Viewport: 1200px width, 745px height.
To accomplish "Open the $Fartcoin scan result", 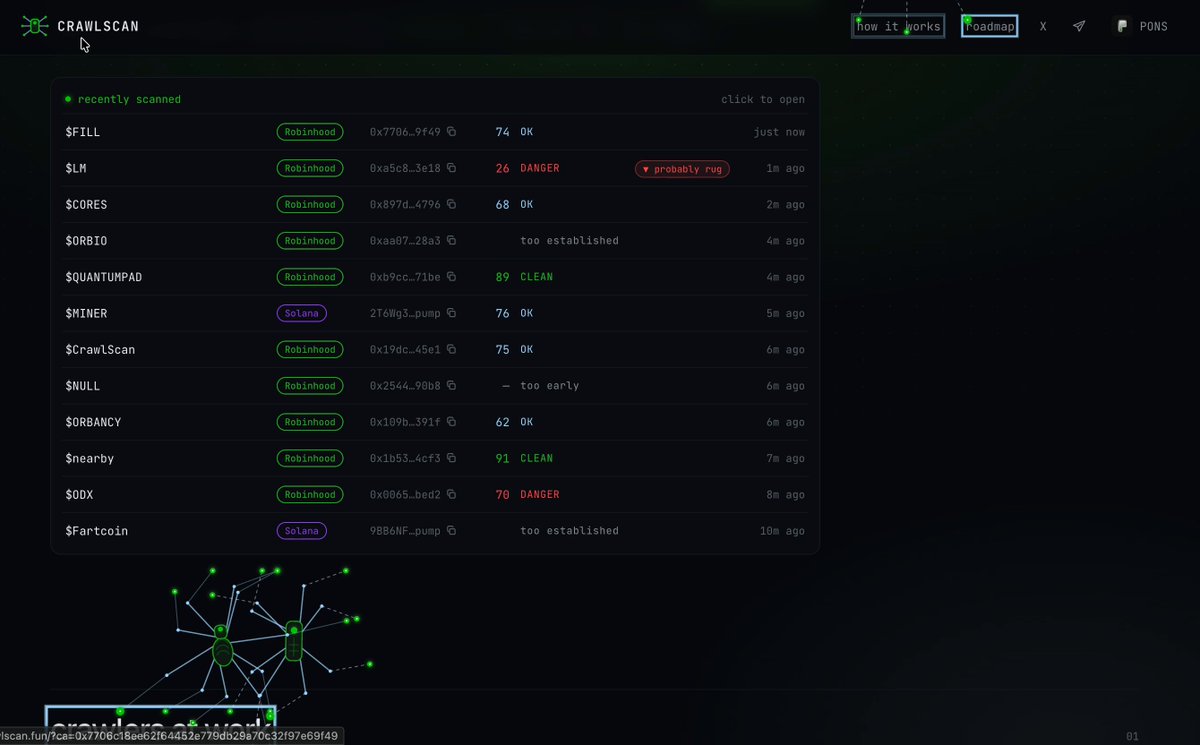I will tap(435, 531).
